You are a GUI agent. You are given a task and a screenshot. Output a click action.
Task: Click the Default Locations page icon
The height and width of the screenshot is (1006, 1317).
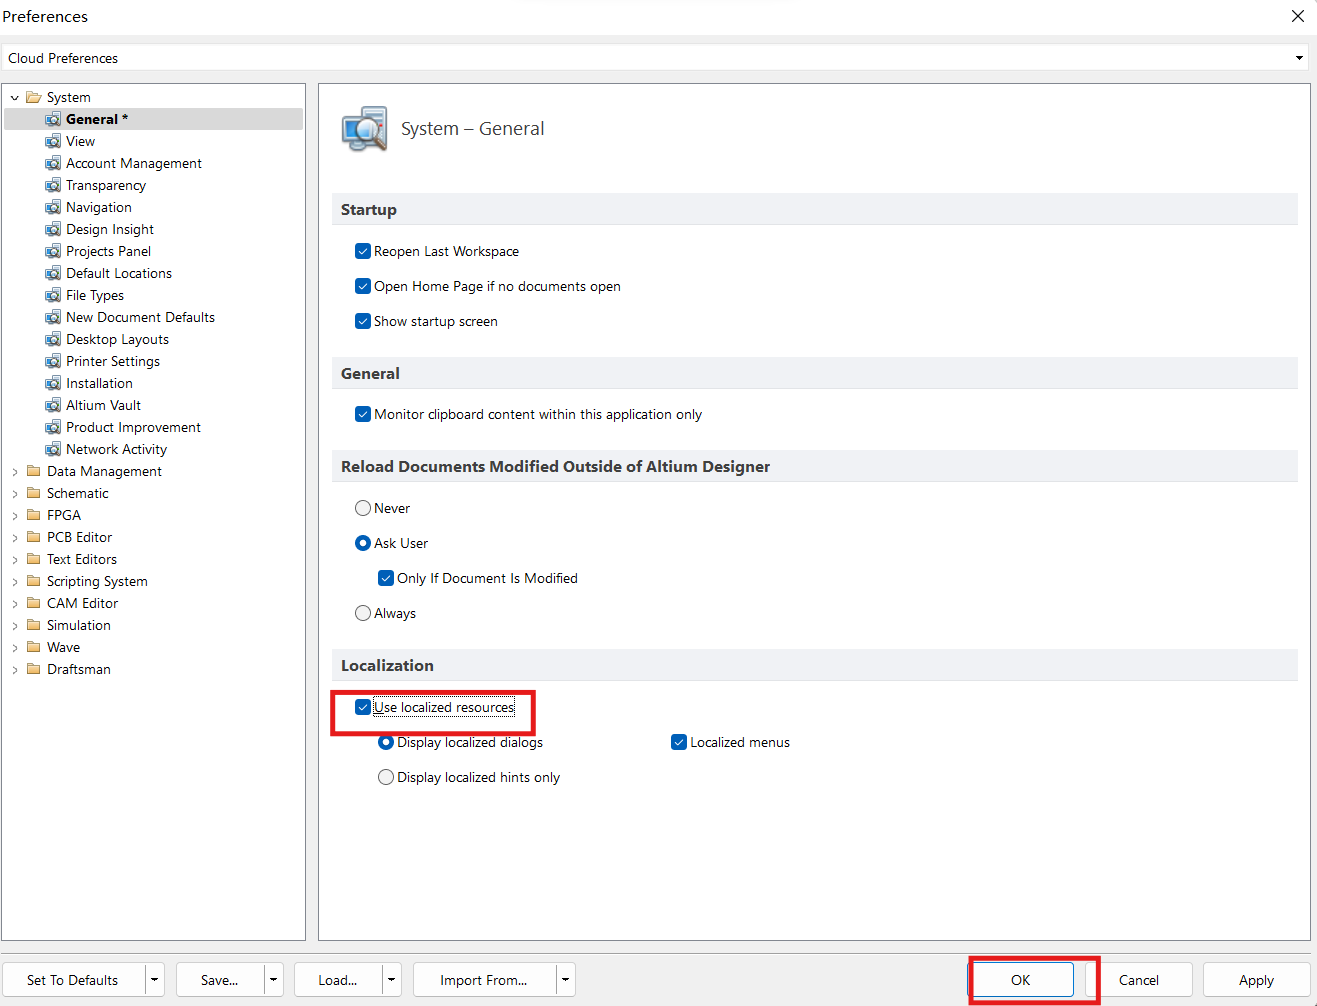(53, 273)
